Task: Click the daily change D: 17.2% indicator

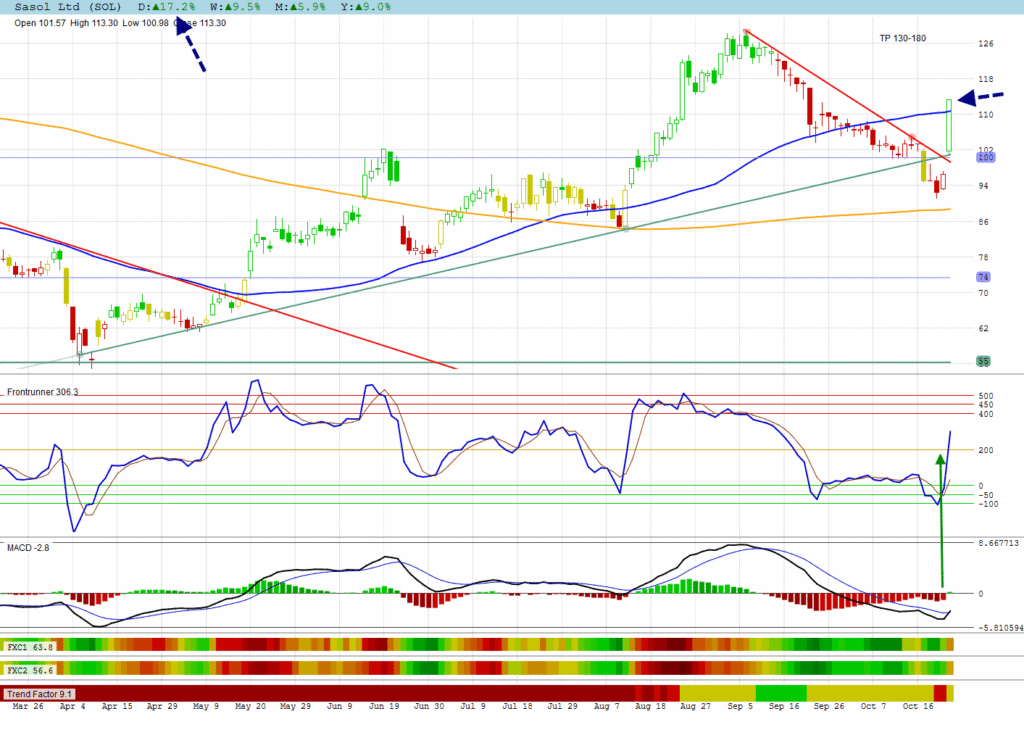Action: coord(164,7)
